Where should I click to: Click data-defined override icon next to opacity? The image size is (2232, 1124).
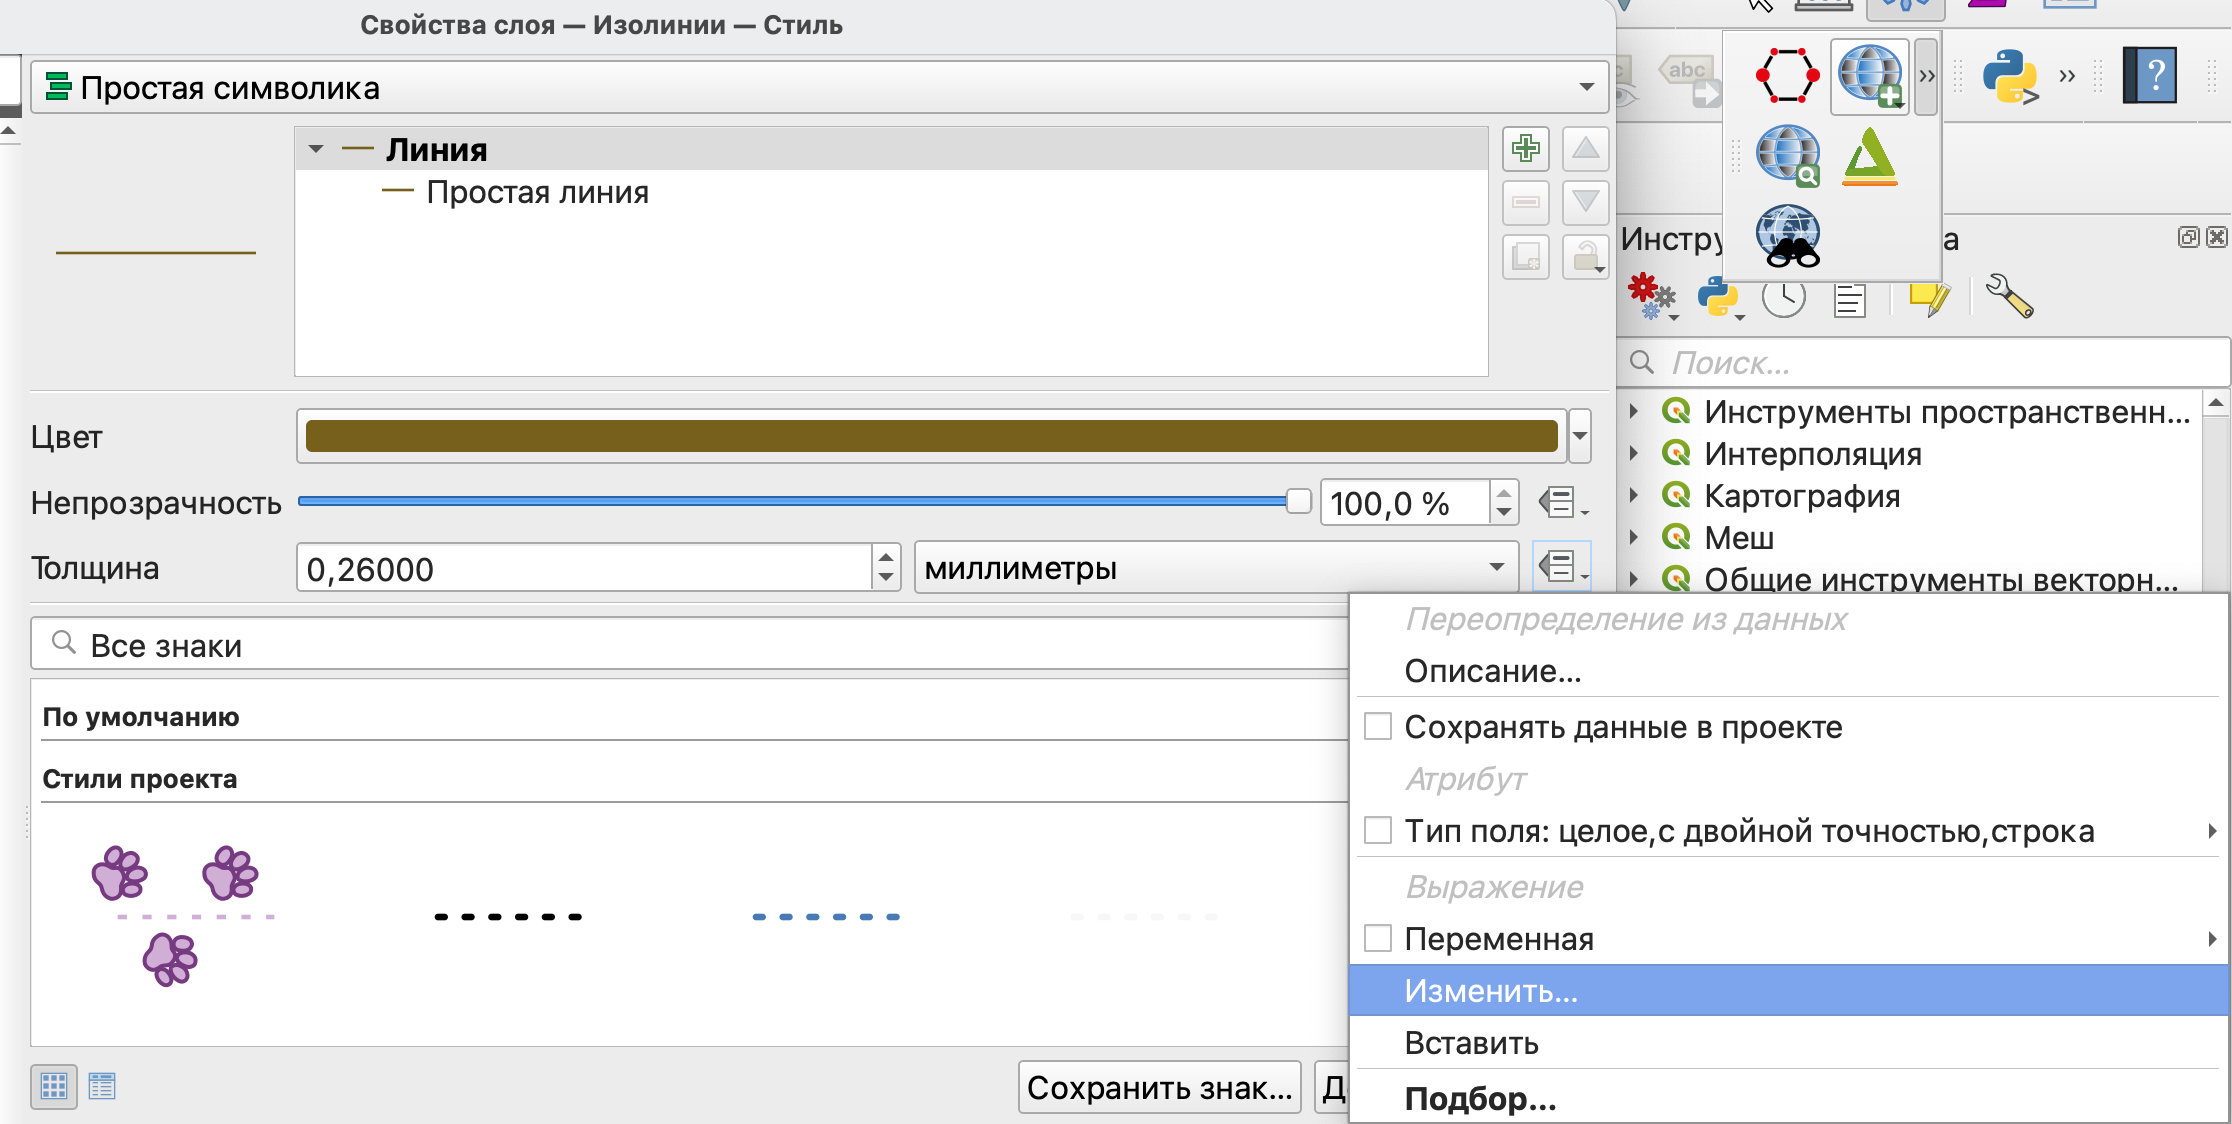1560,502
